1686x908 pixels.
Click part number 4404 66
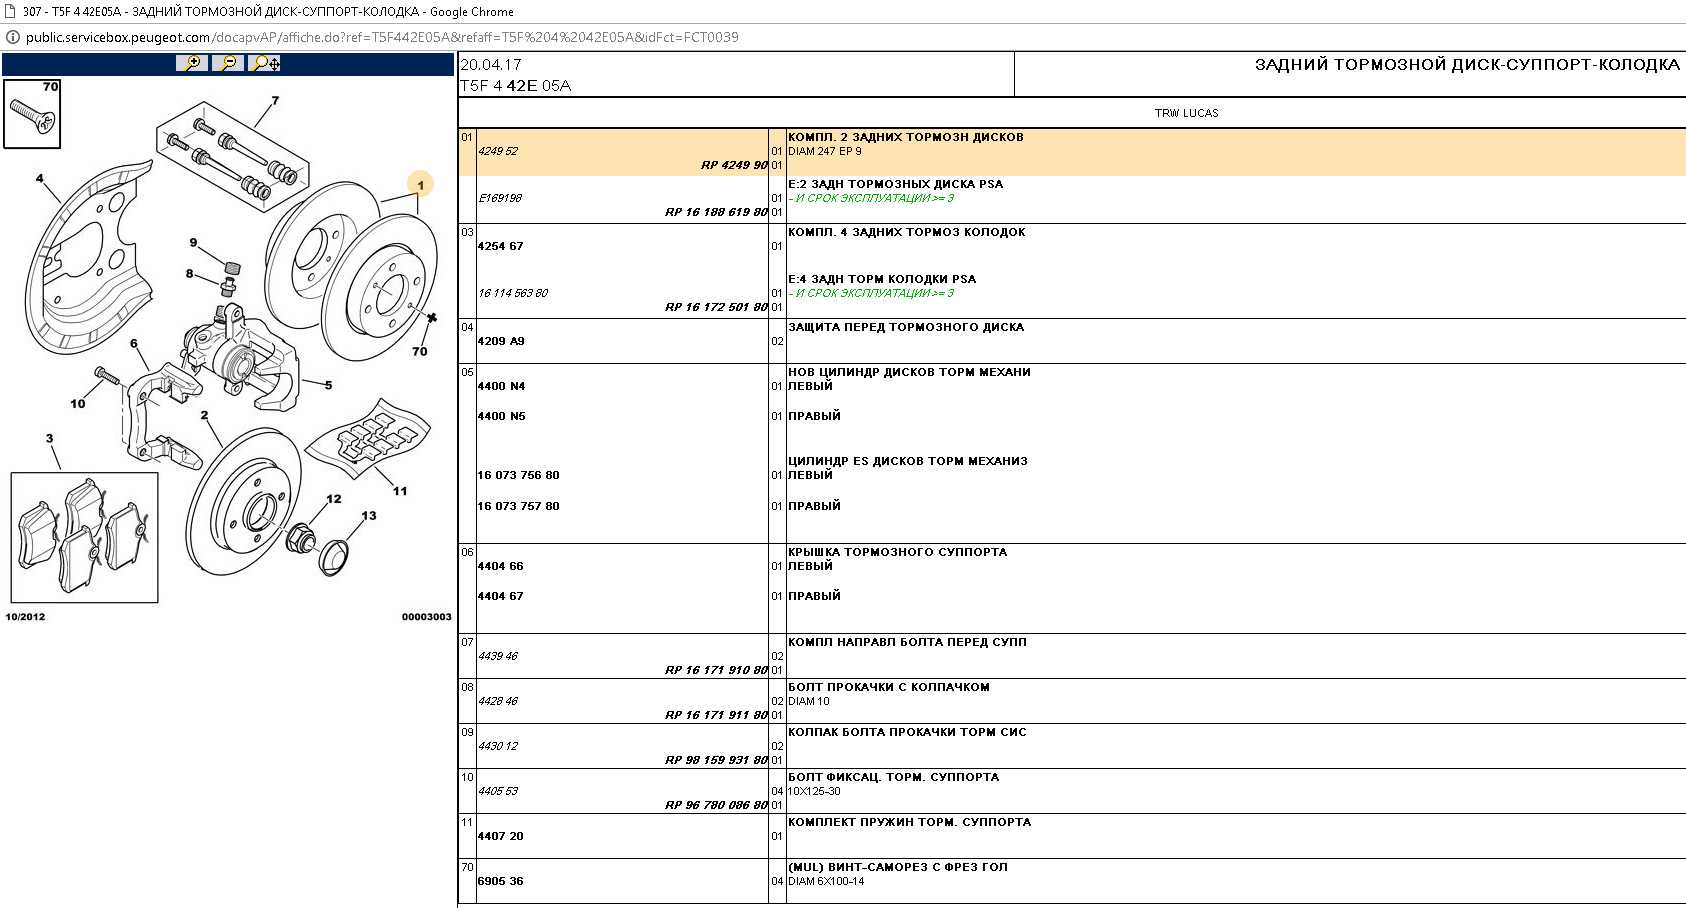point(501,566)
